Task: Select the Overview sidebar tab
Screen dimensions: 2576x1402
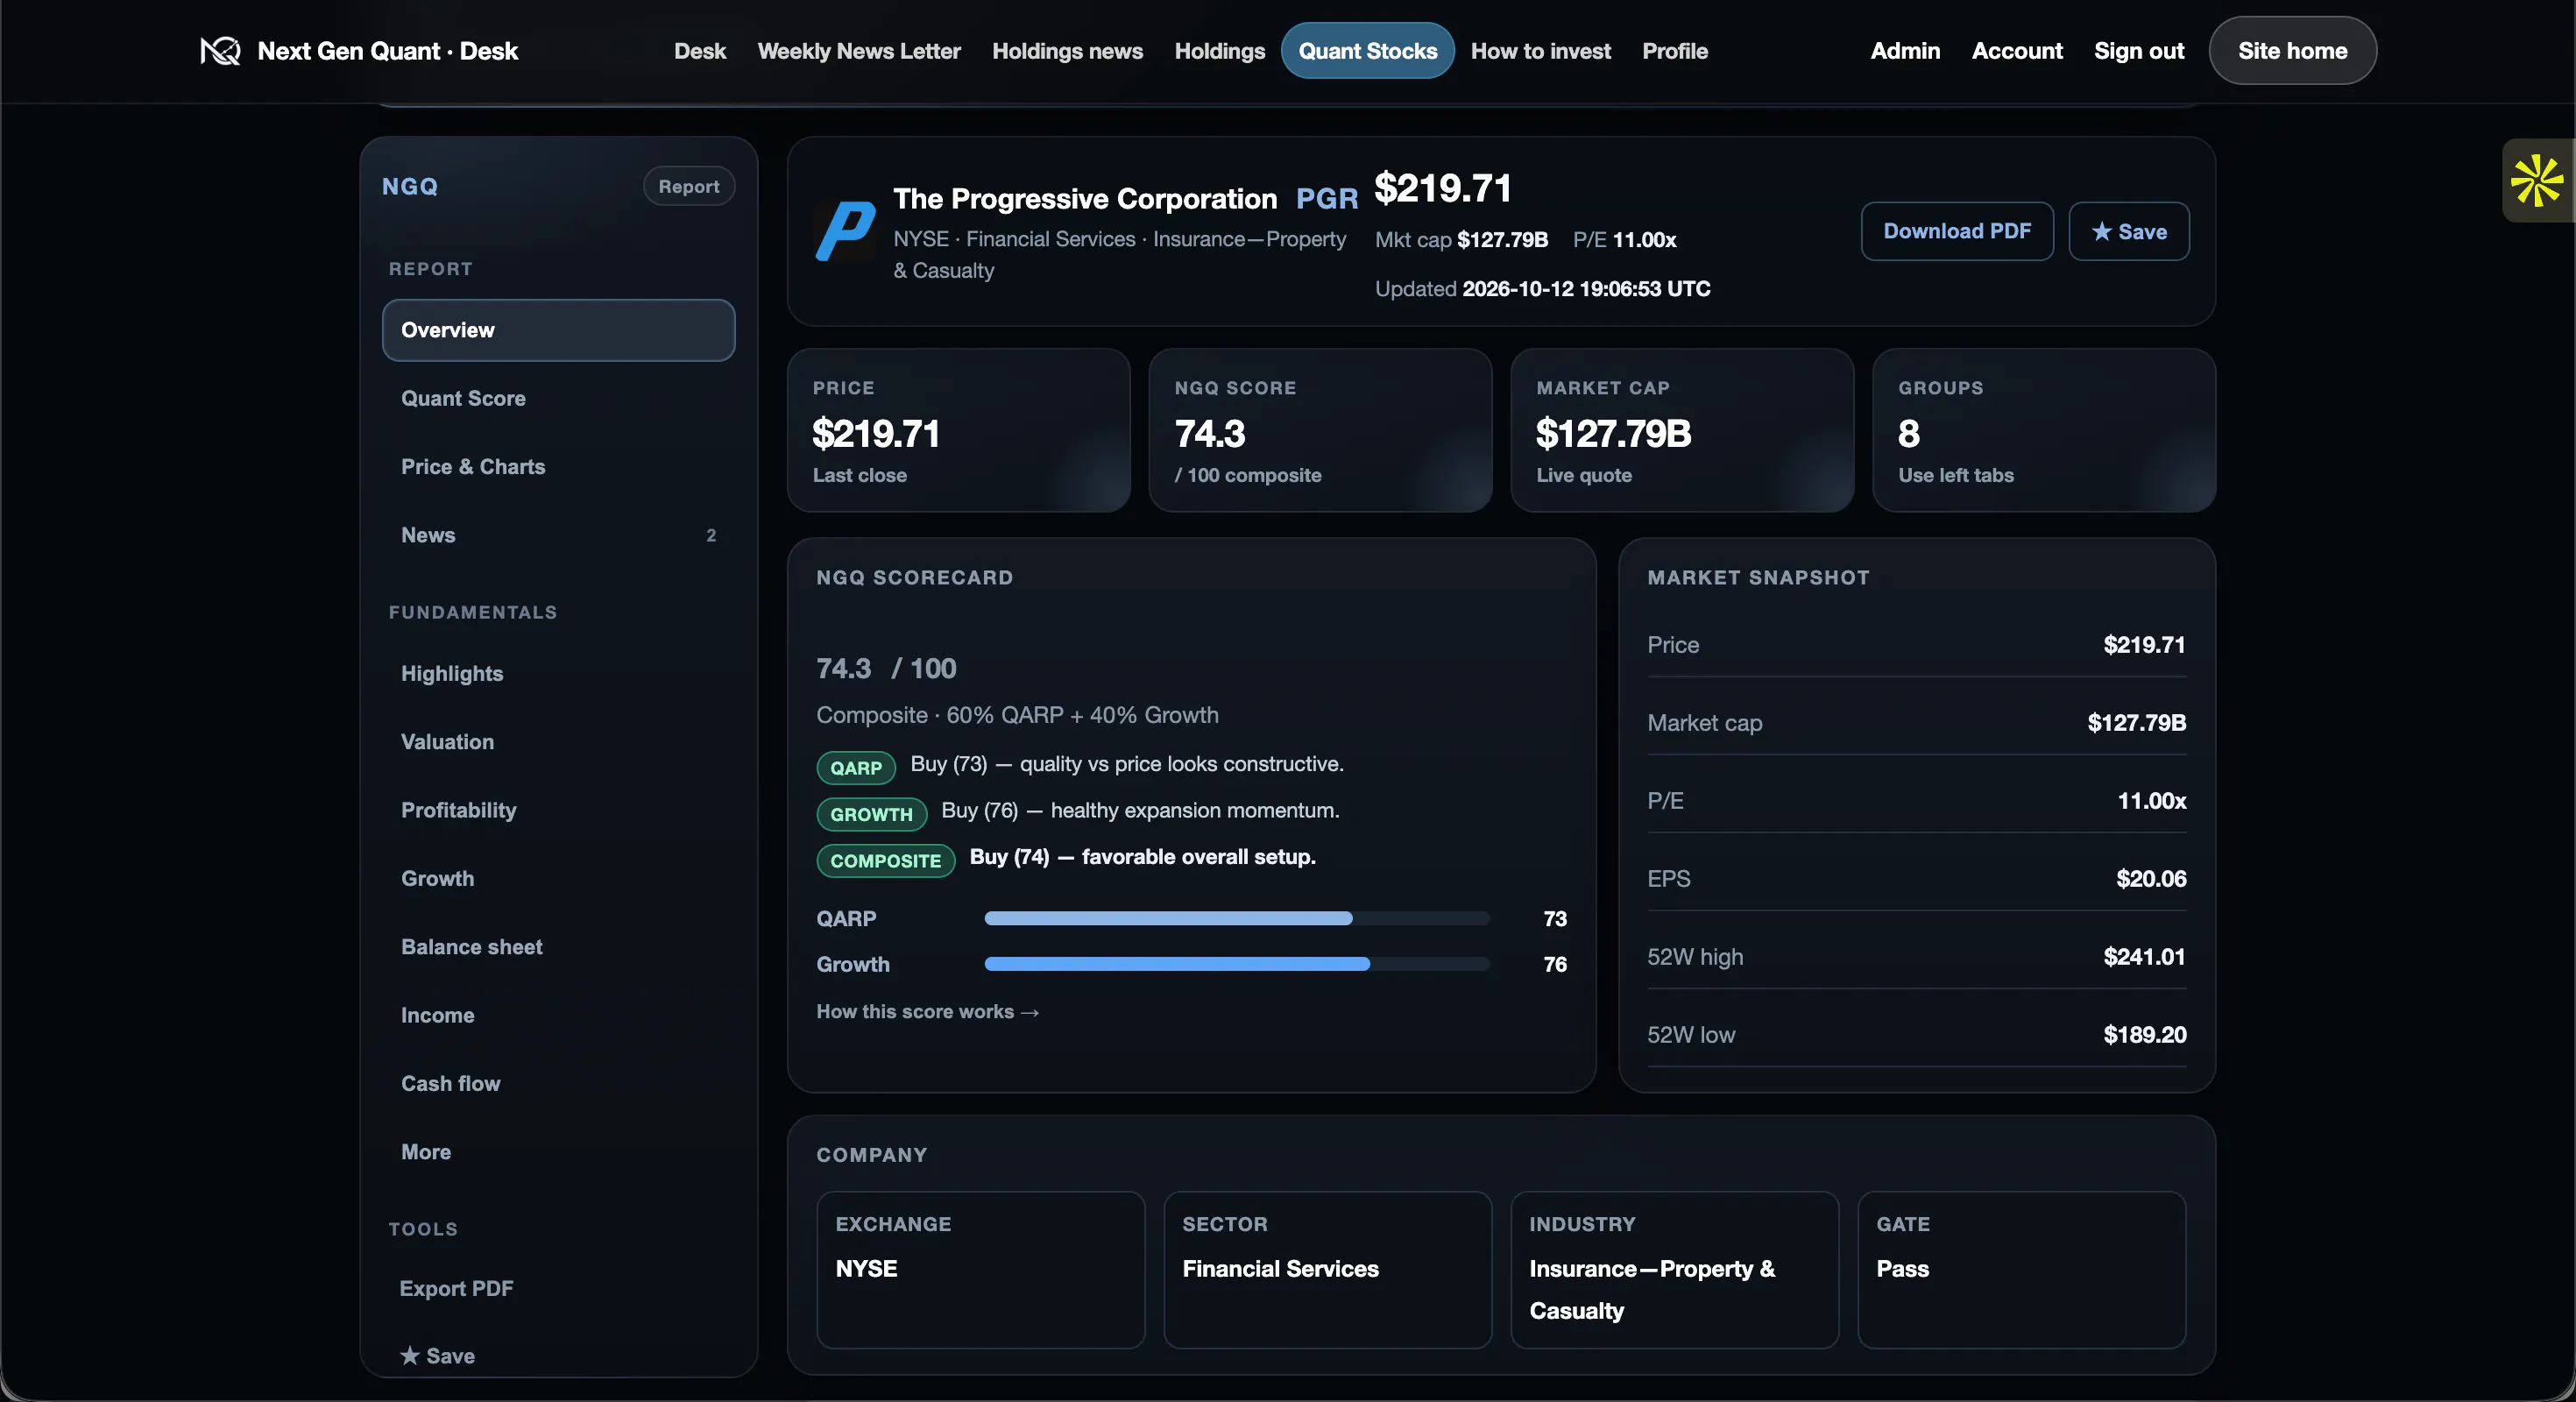Action: [558, 330]
